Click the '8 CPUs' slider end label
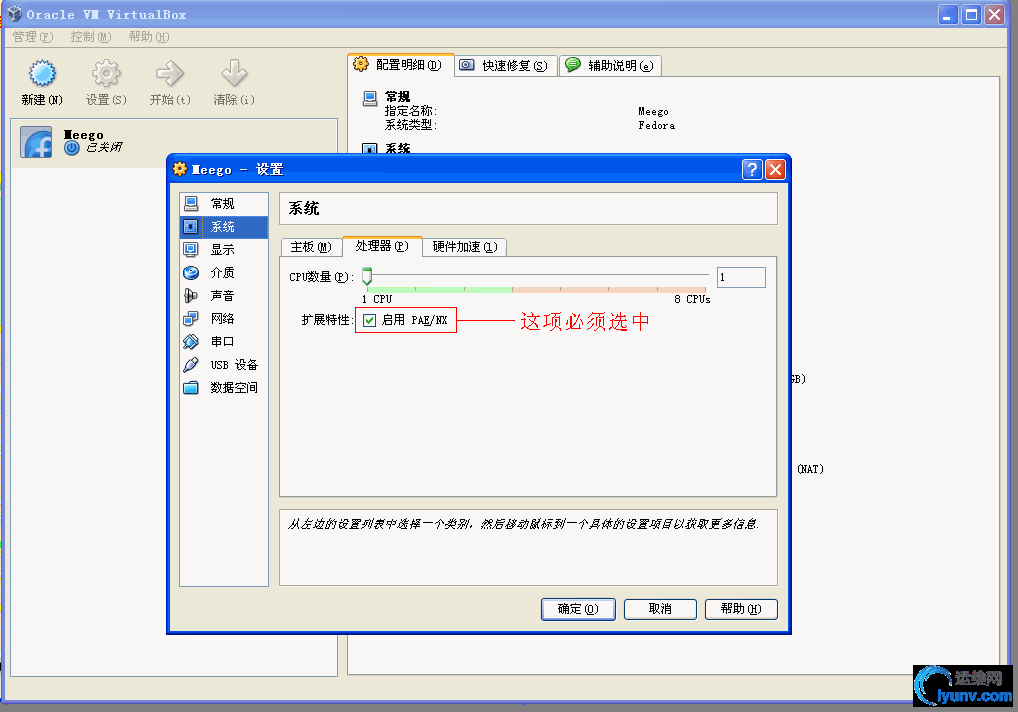The height and width of the screenshot is (712, 1018). coord(692,299)
